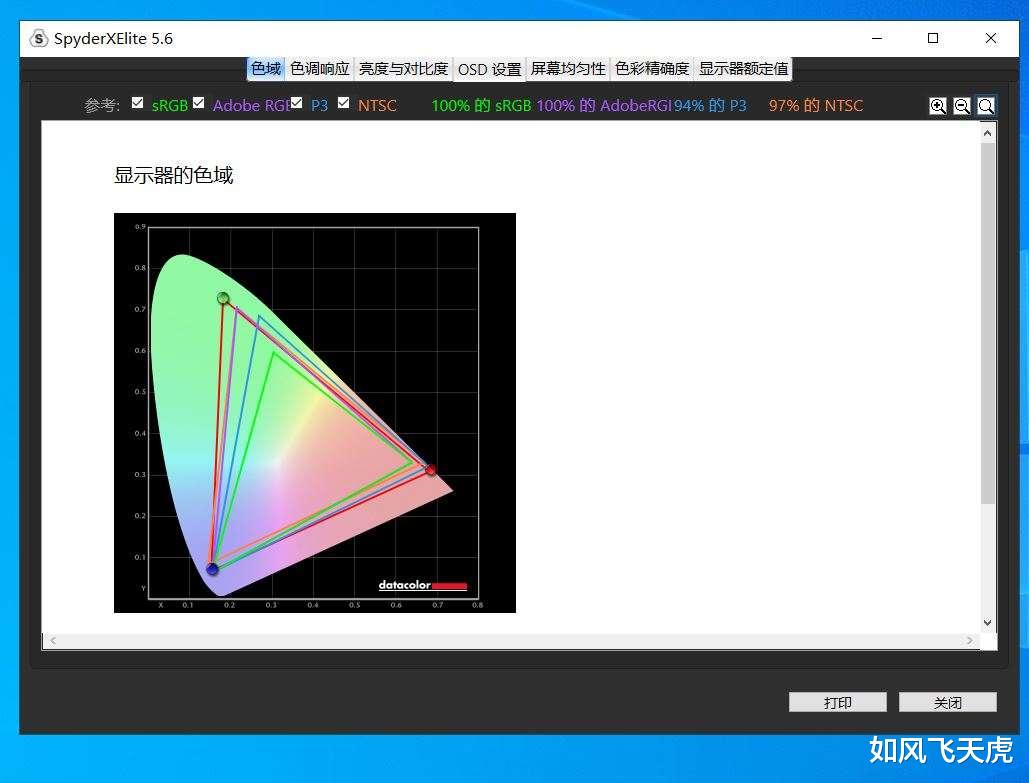The height and width of the screenshot is (783, 1029).
Task: Open the 屏幕均匀性 tab
Action: (x=567, y=69)
